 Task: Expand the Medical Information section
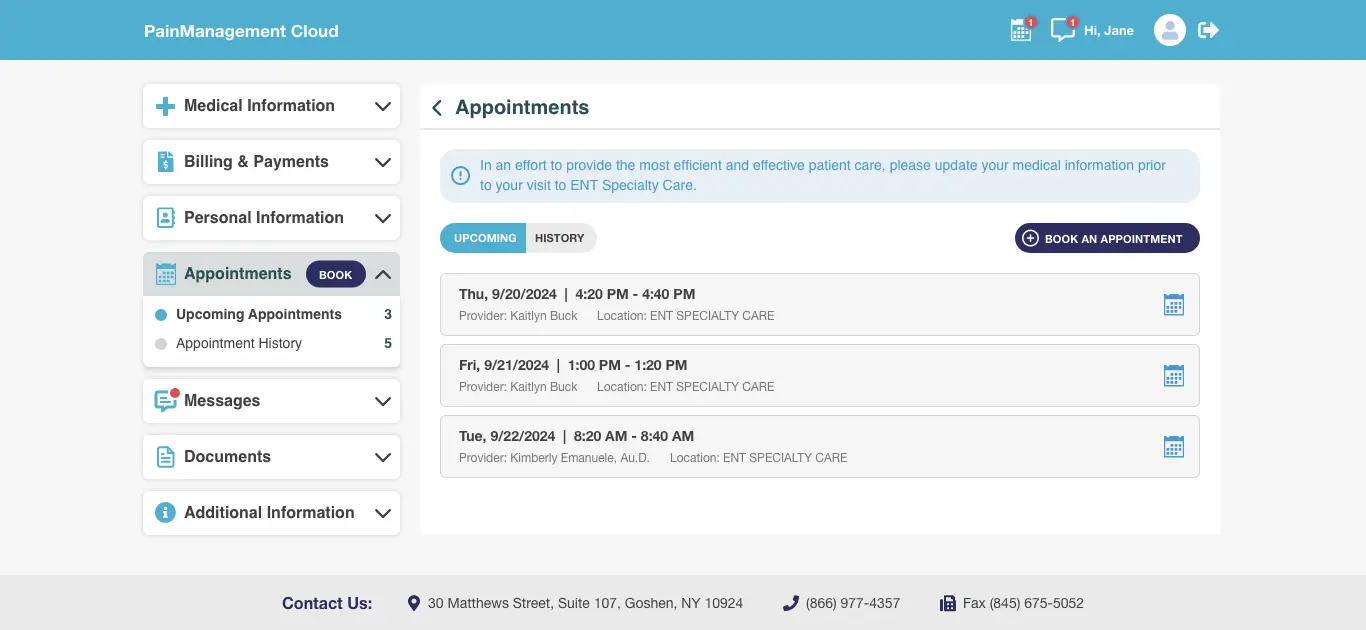[271, 105]
